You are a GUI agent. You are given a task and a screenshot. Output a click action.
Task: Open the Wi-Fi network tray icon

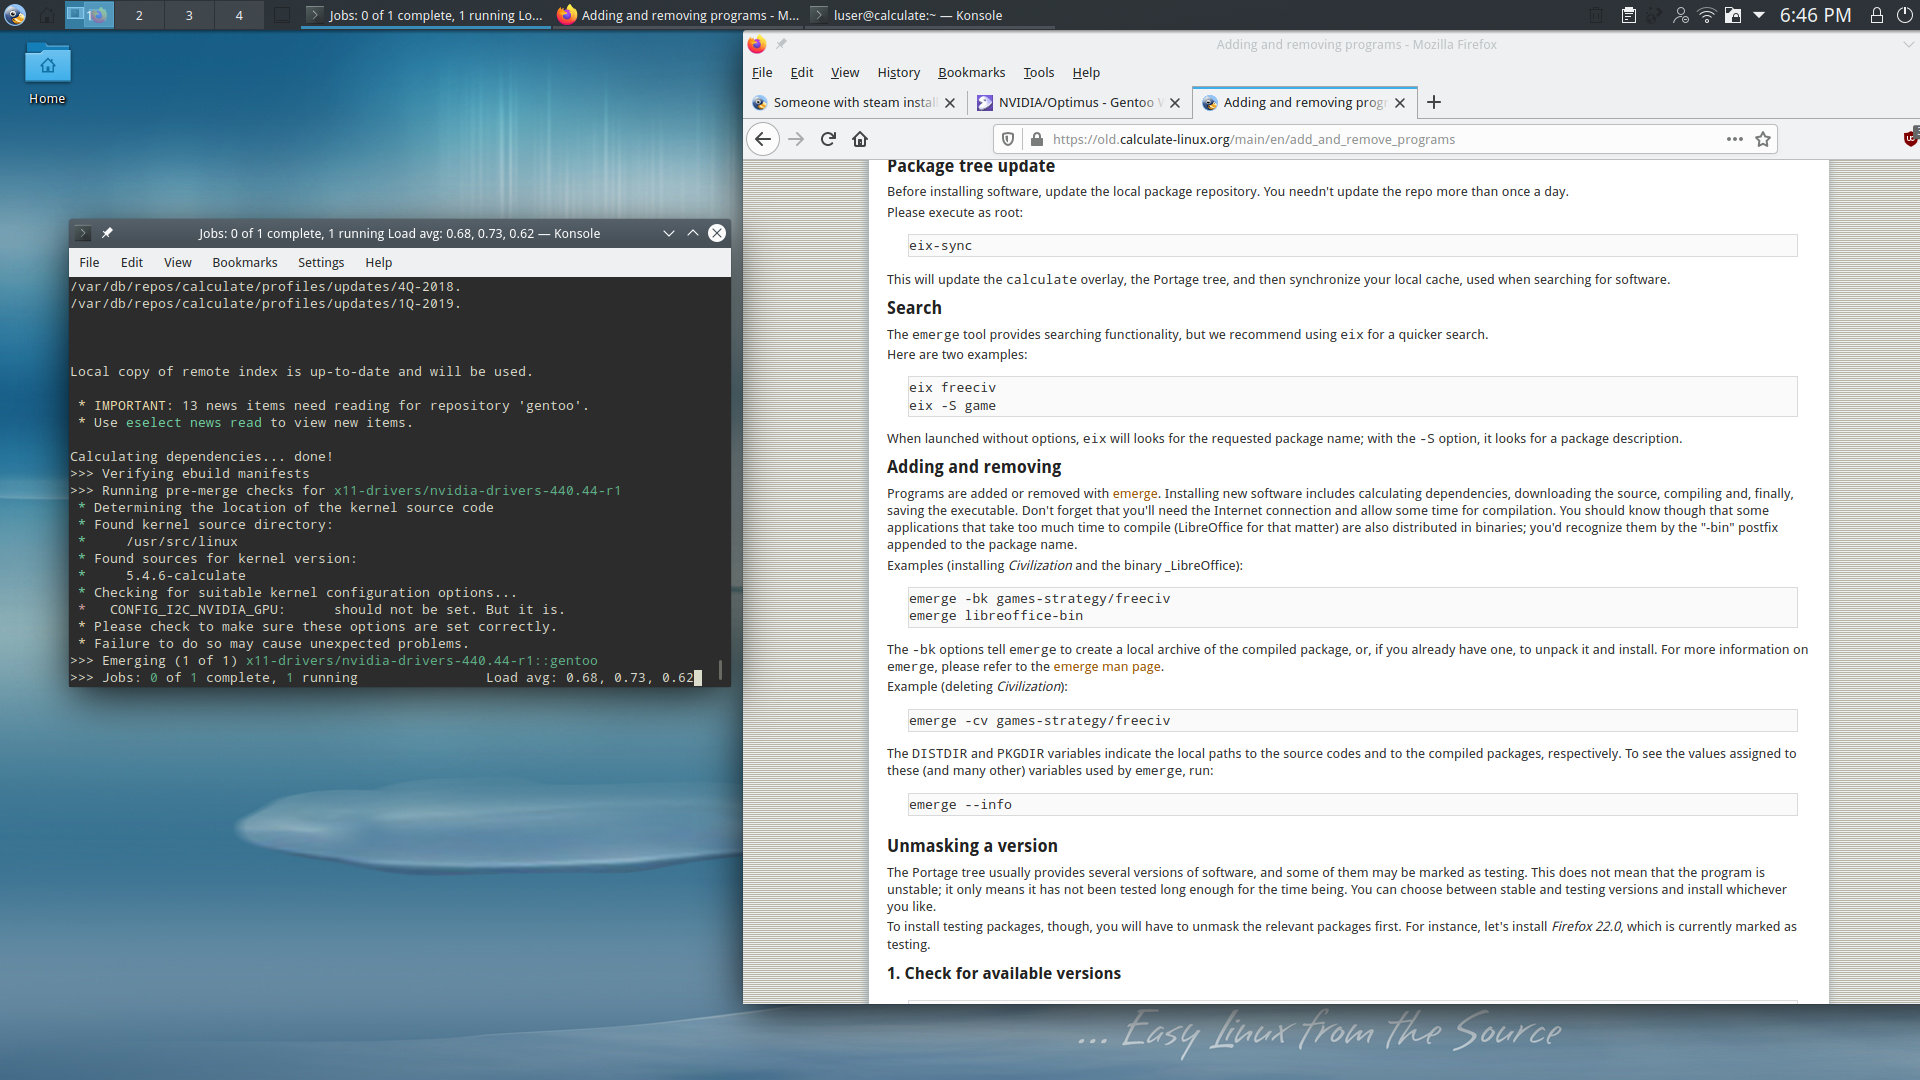pos(1707,15)
